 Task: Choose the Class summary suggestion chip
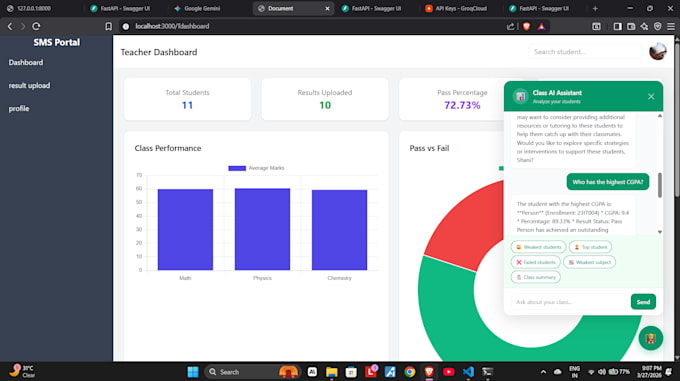[536, 277]
